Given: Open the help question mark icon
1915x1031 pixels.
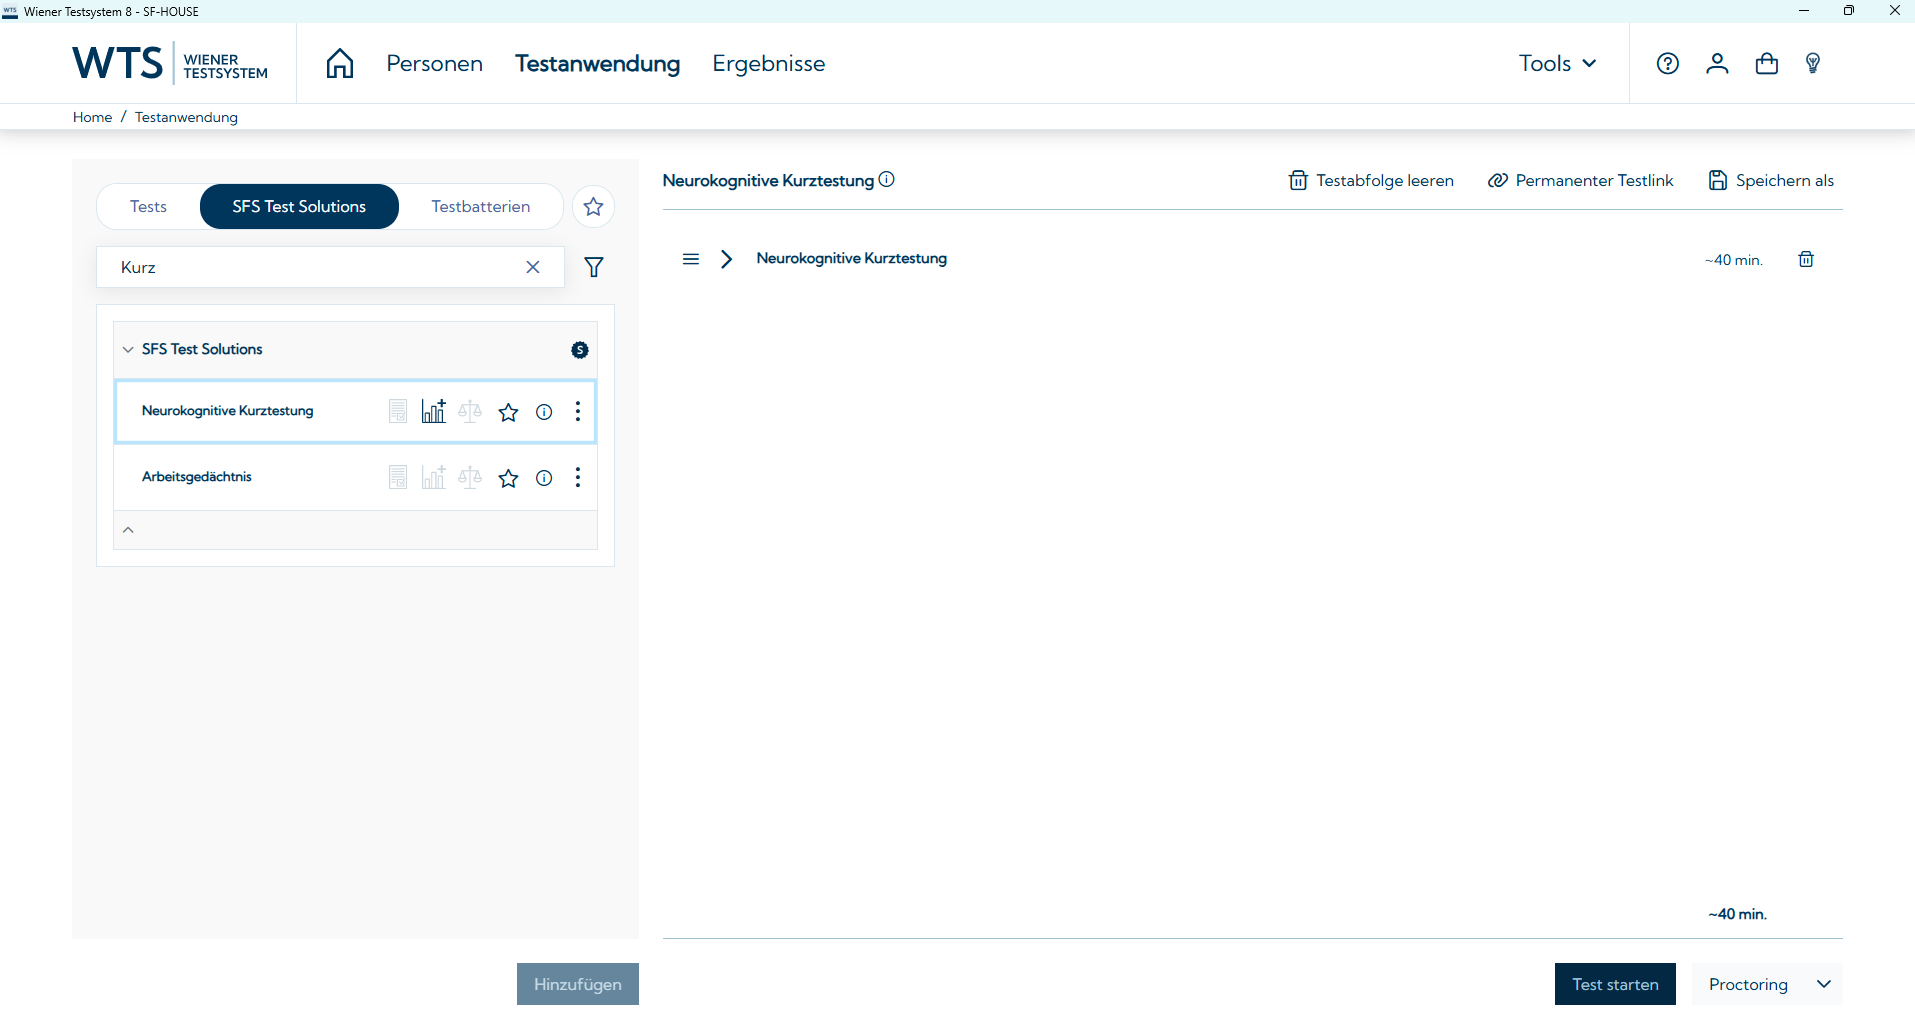Looking at the screenshot, I should pyautogui.click(x=1667, y=63).
